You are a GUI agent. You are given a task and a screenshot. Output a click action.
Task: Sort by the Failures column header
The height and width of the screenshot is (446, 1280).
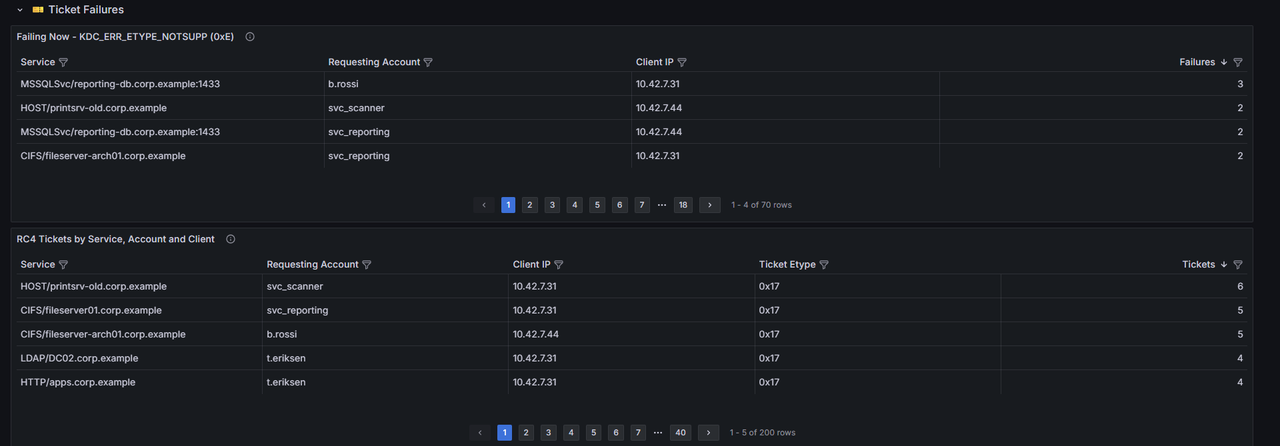point(1197,62)
